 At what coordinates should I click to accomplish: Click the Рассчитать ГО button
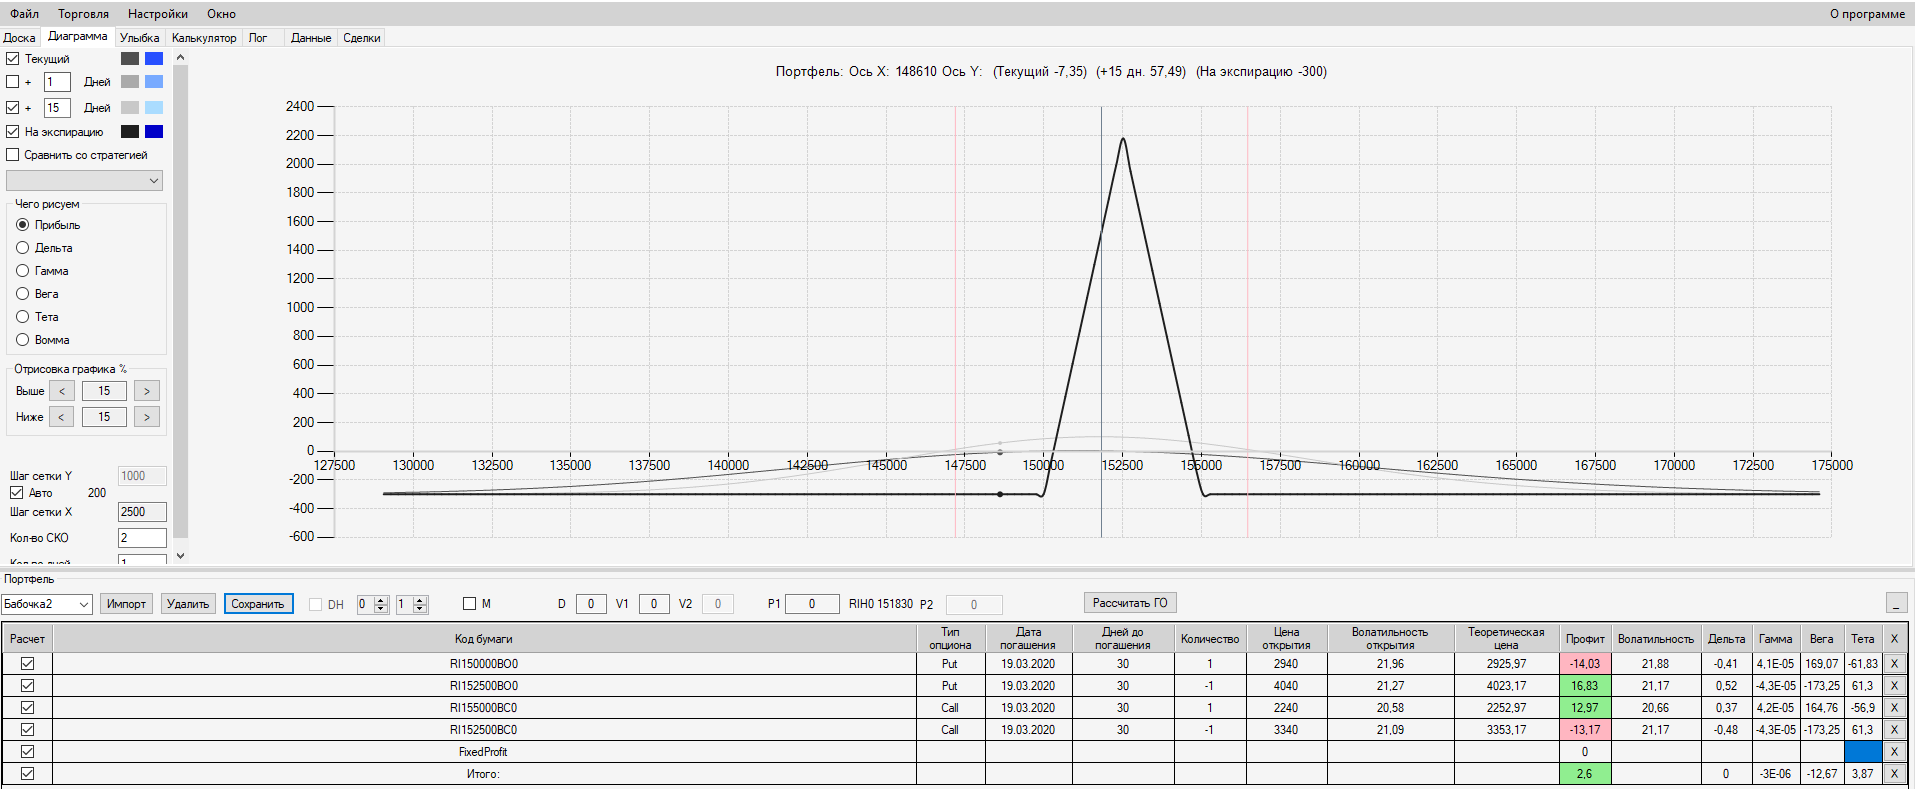[x=1130, y=603]
